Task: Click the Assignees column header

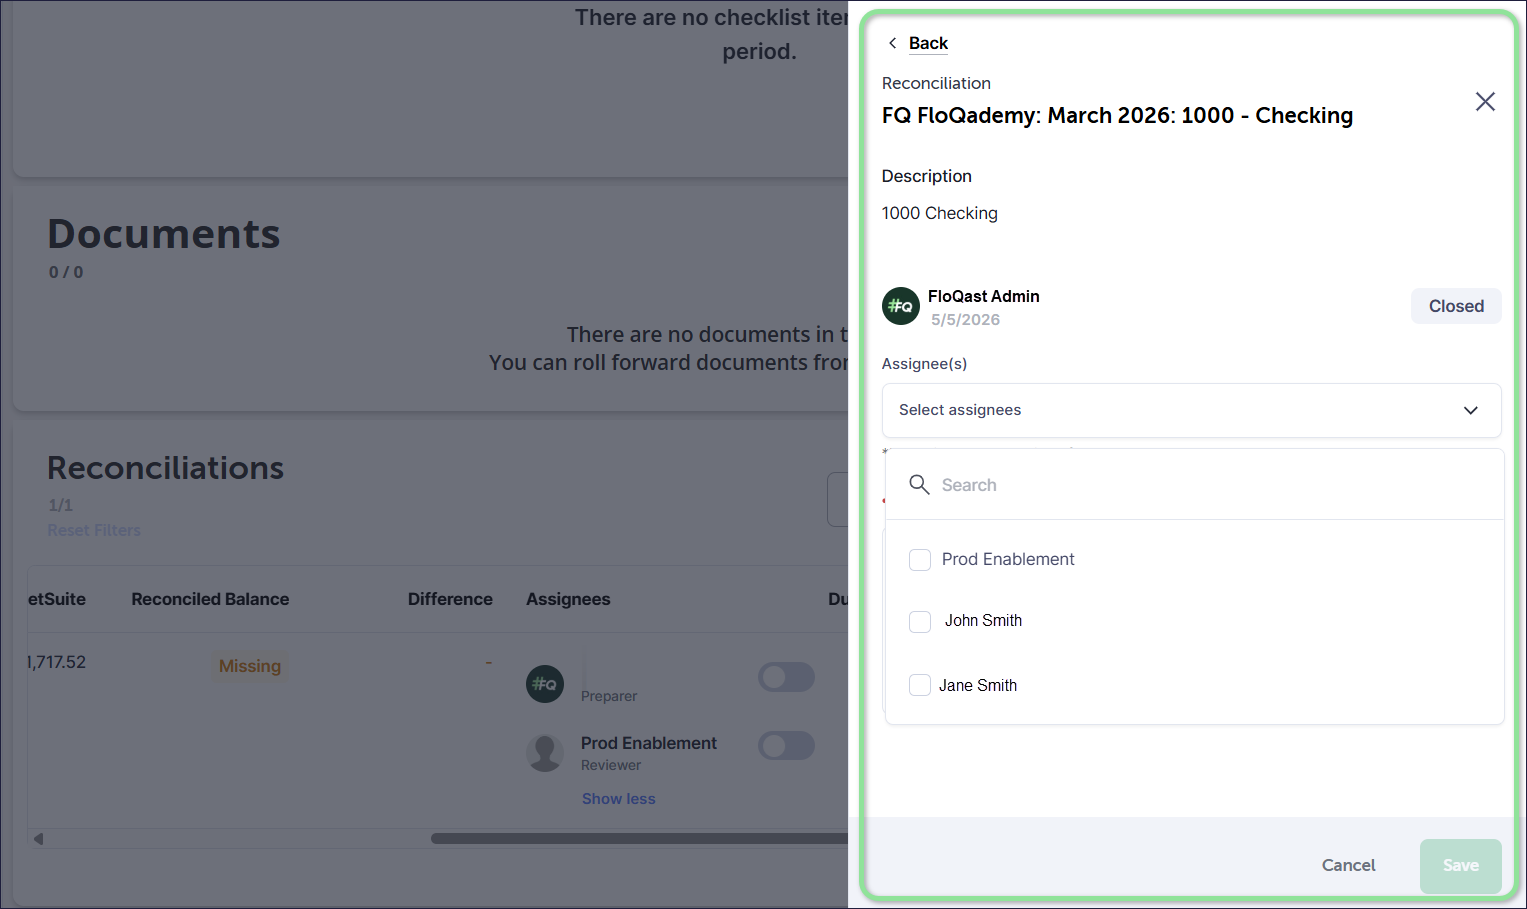Action: click(x=568, y=599)
